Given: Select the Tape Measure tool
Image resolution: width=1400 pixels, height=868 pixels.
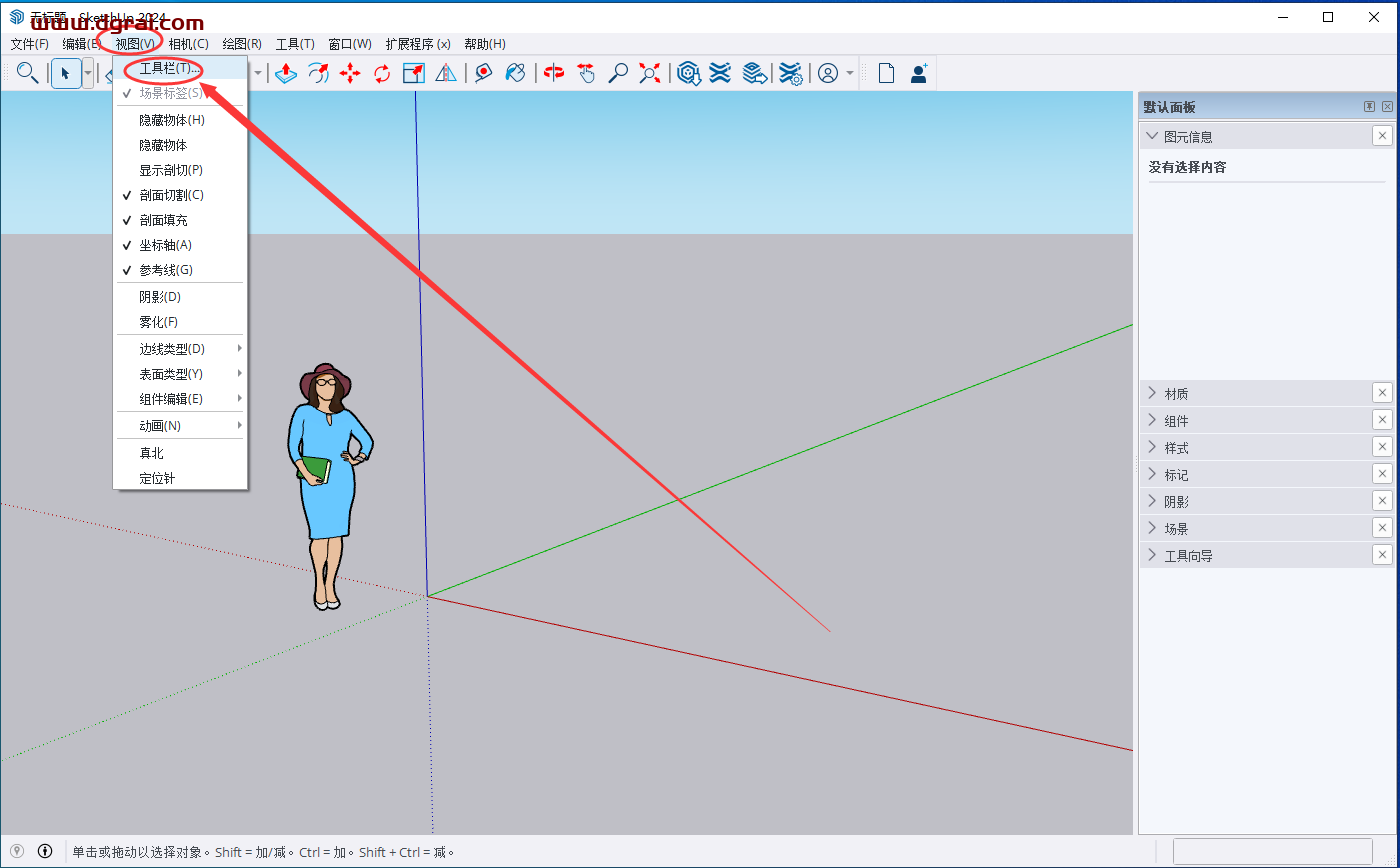Looking at the screenshot, I should pyautogui.click(x=484, y=73).
